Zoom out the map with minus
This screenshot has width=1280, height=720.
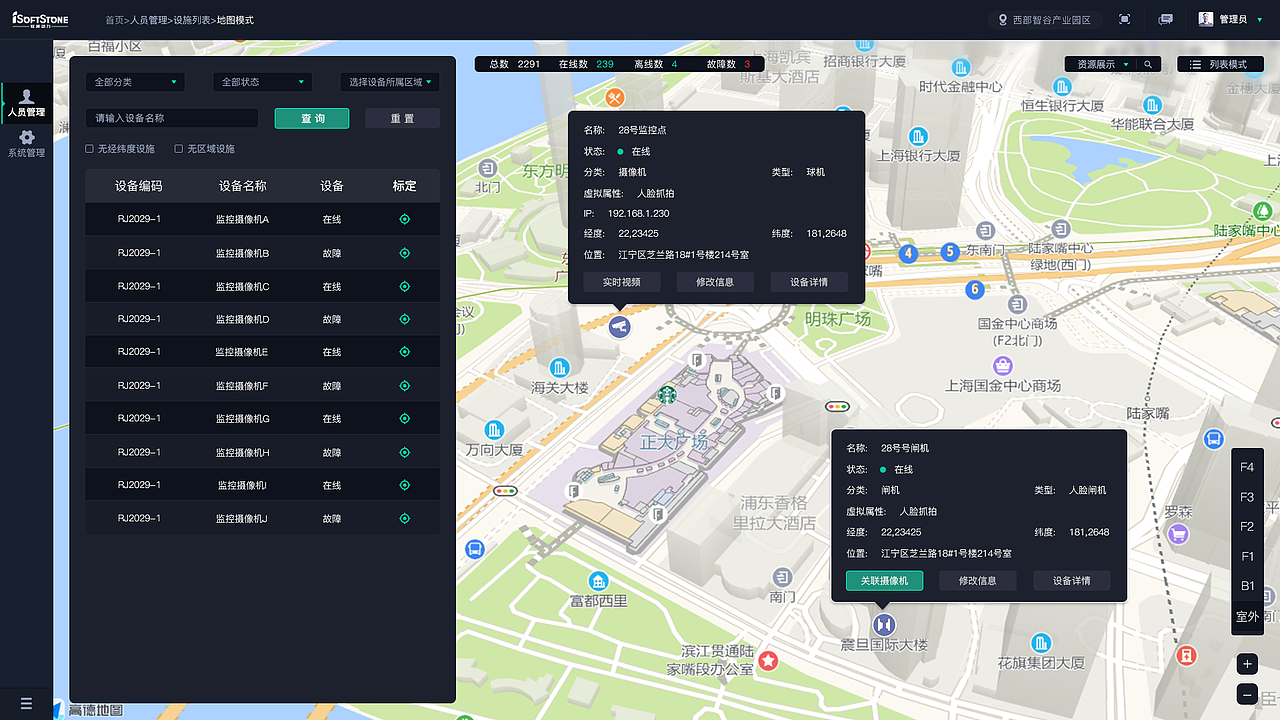(x=1247, y=693)
